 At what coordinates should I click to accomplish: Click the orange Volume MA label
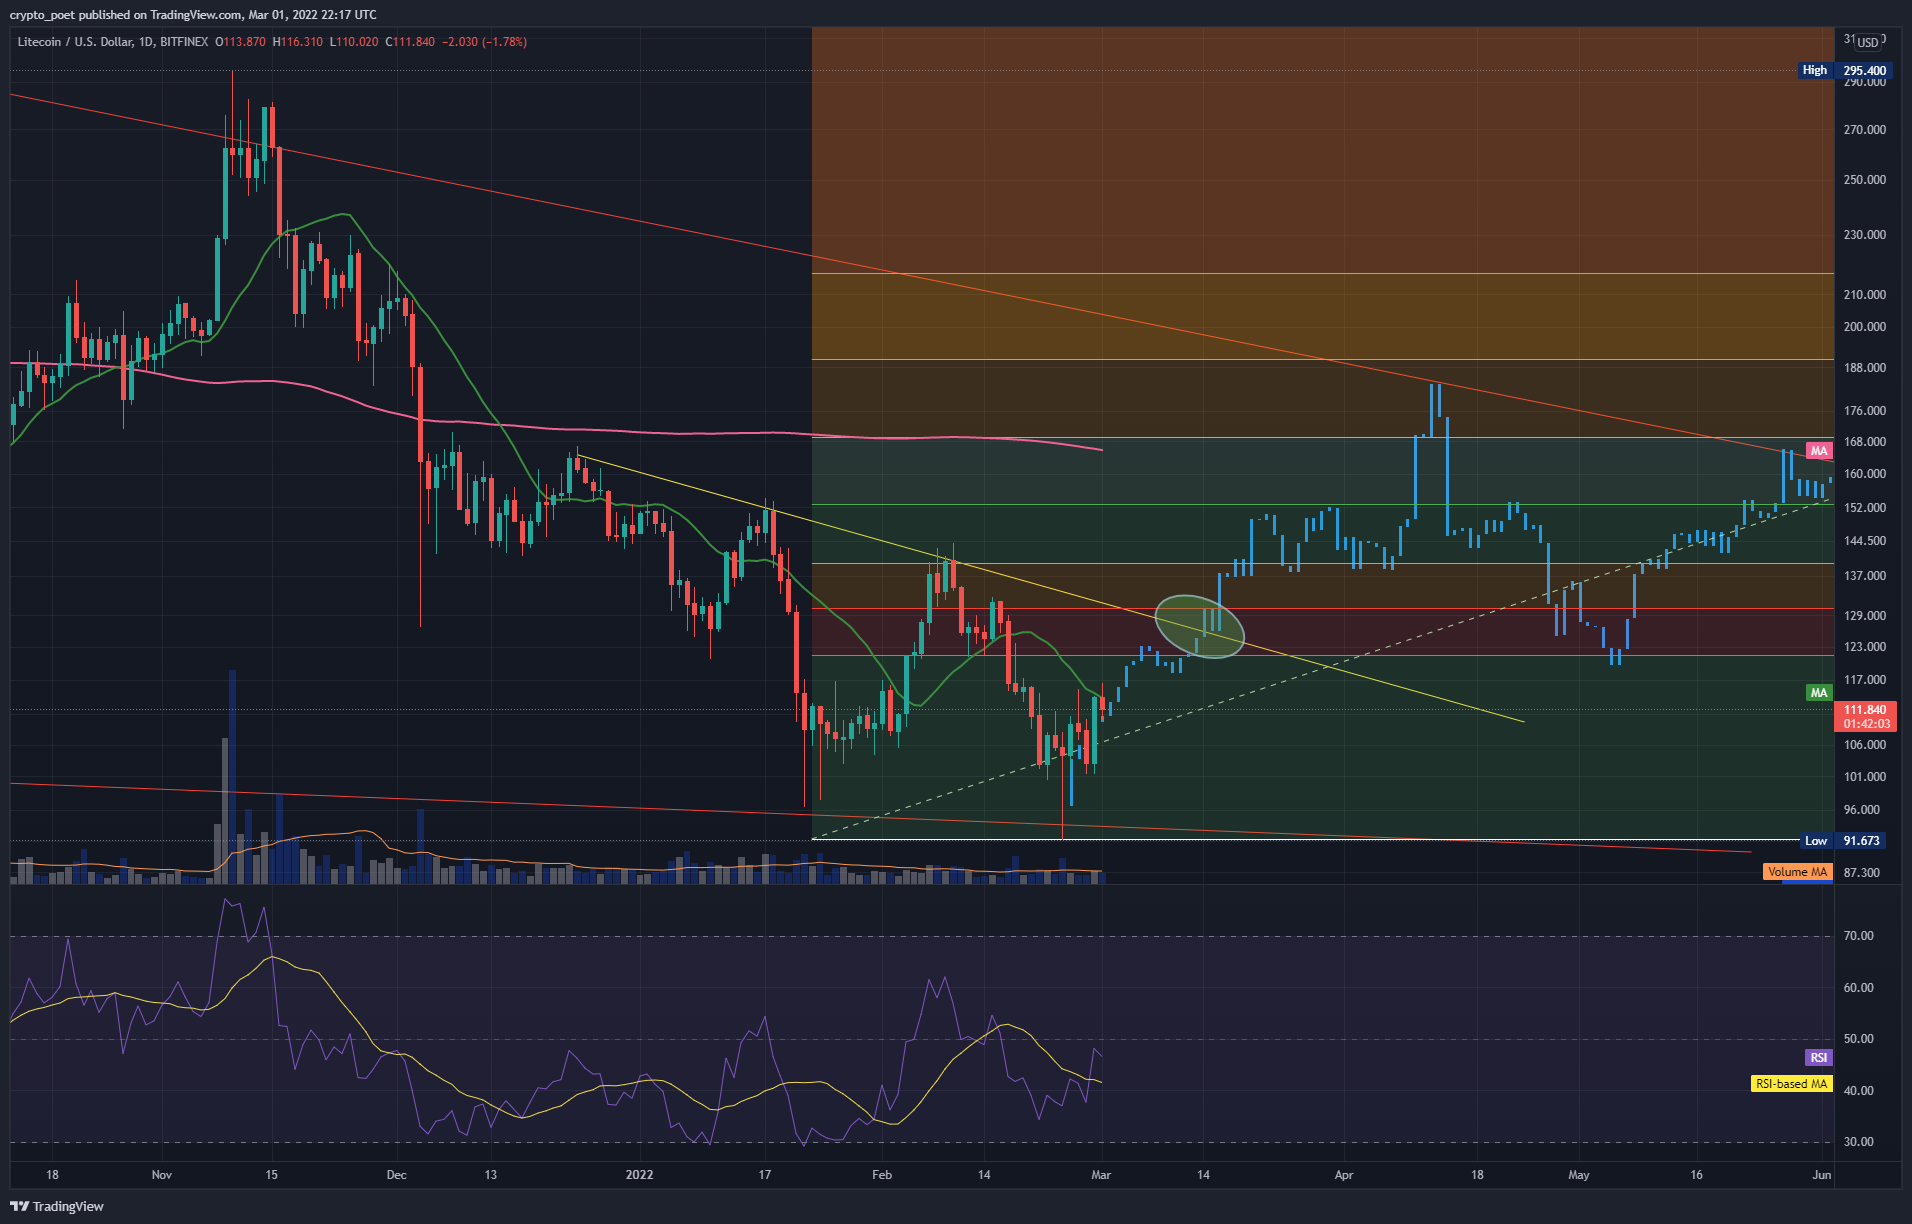pyautogui.click(x=1797, y=872)
